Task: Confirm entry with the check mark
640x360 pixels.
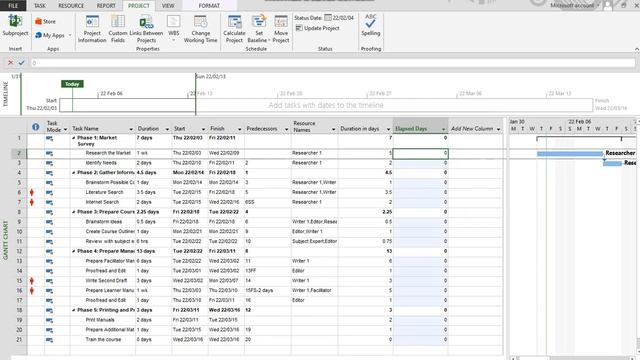Action: pos(21,62)
